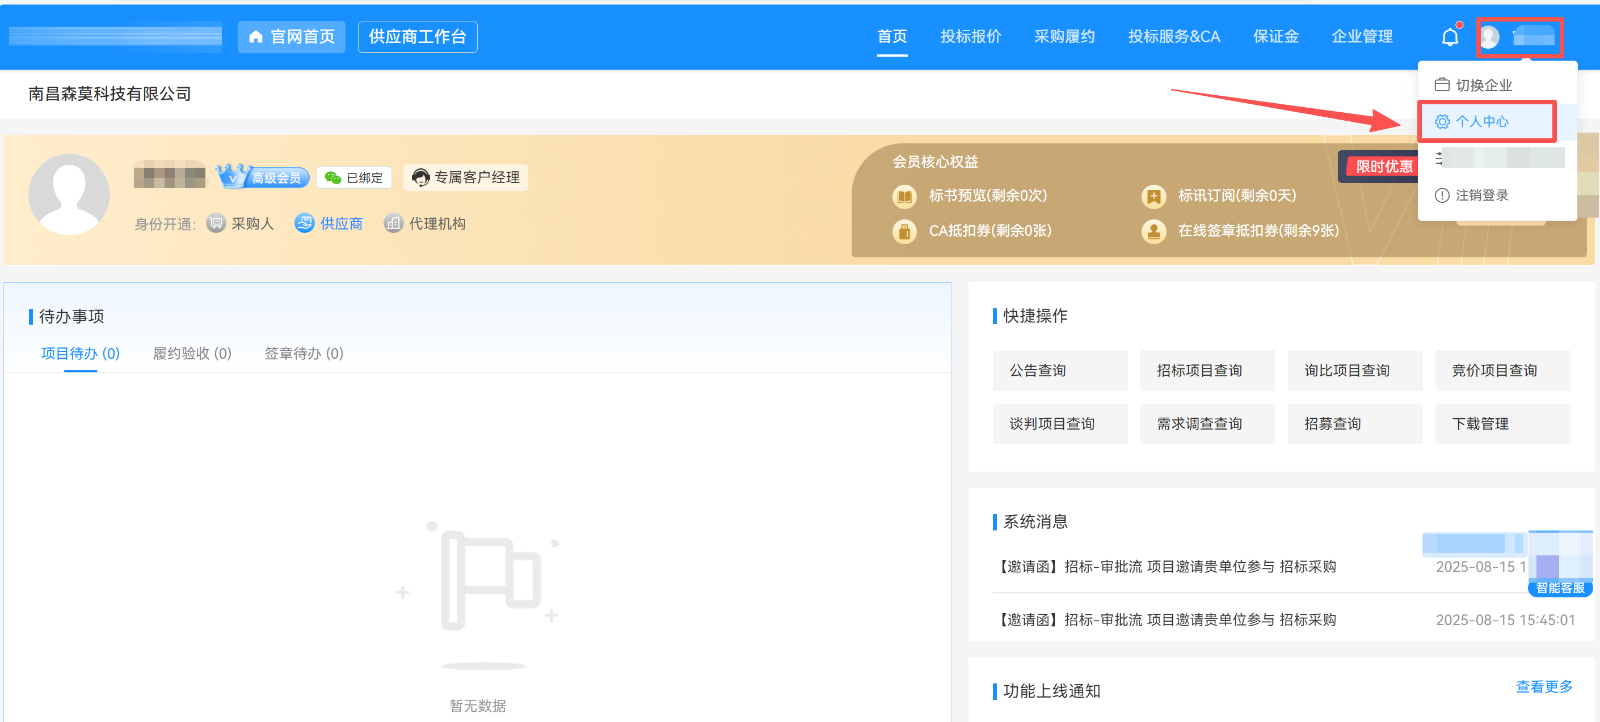The width and height of the screenshot is (1600, 722).
Task: Open 保证金 menu
Action: [1276, 37]
